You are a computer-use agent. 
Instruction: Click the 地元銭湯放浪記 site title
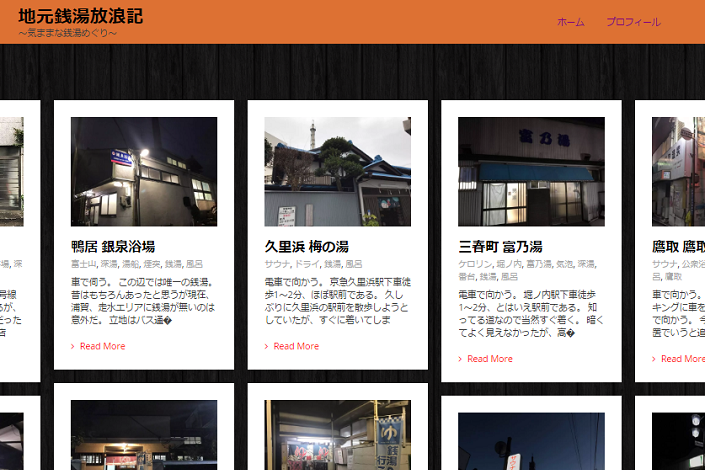[x=80, y=16]
